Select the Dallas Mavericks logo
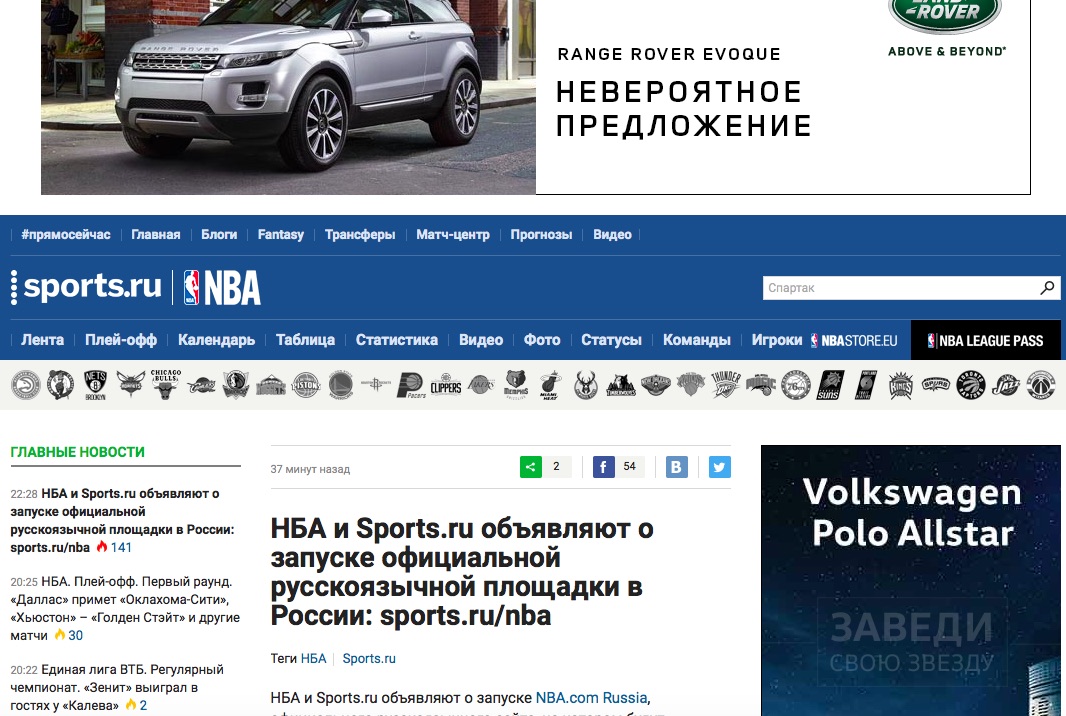 click(235, 385)
